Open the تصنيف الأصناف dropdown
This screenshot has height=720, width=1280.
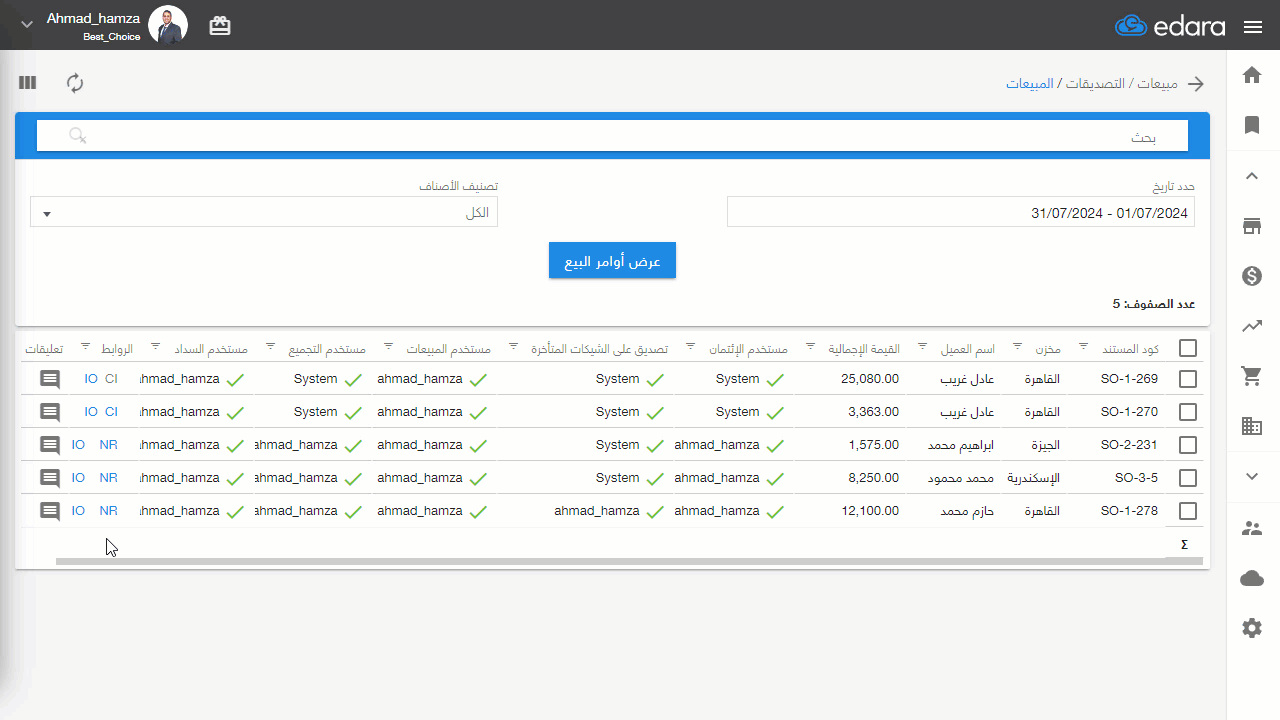264,212
